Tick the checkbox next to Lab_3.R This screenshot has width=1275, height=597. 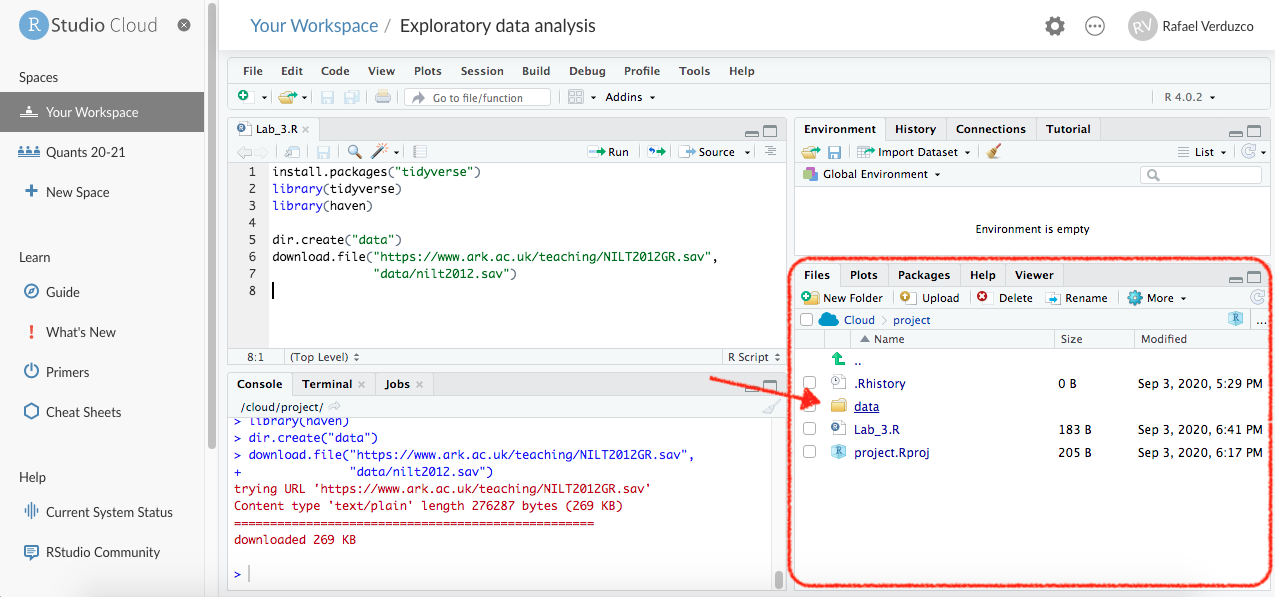click(810, 430)
